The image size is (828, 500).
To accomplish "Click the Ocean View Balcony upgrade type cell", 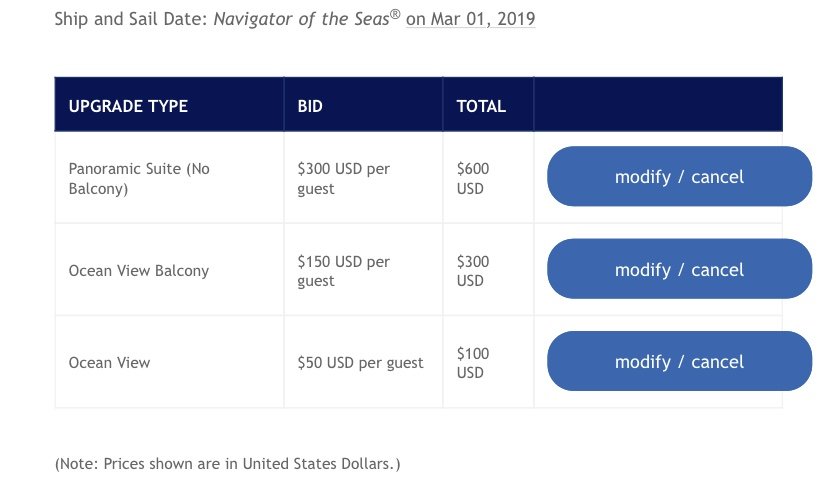I will (139, 271).
